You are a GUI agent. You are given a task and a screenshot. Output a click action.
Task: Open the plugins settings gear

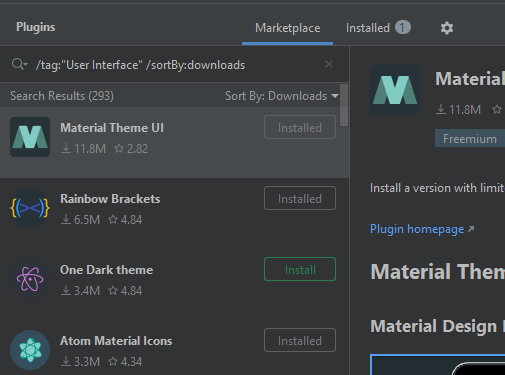click(x=447, y=28)
